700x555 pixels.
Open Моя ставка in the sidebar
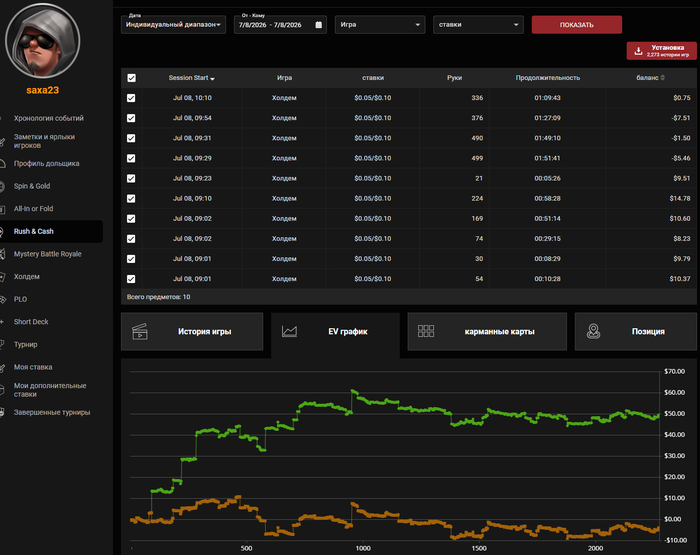click(x=33, y=367)
